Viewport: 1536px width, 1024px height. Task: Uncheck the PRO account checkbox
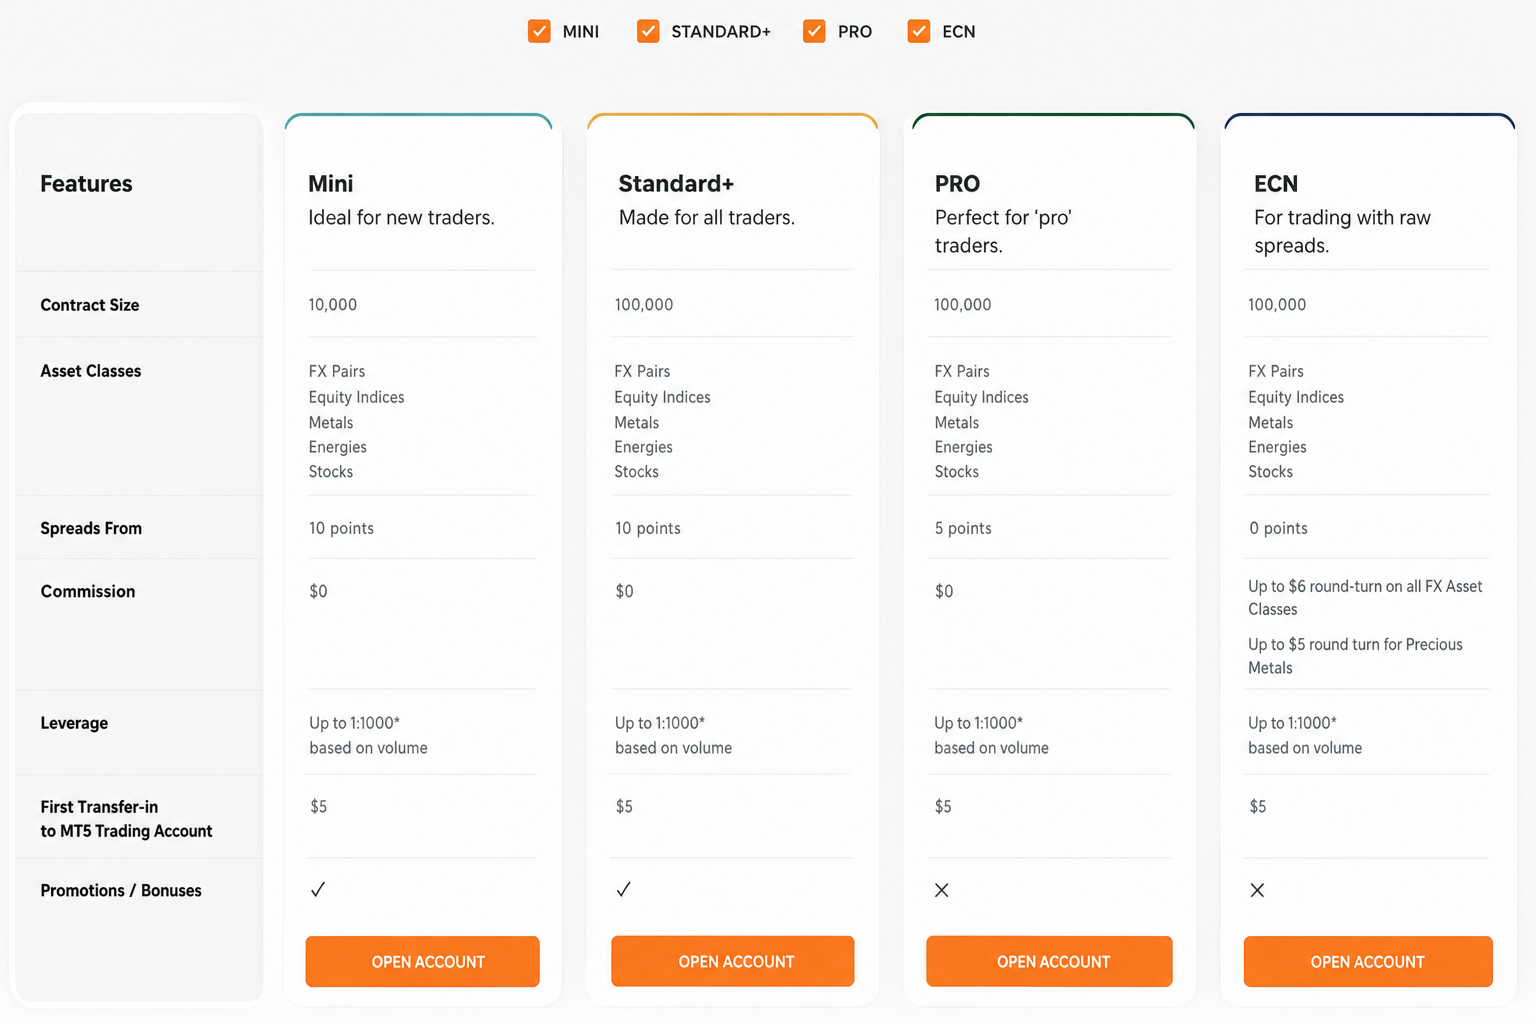pyautogui.click(x=814, y=31)
